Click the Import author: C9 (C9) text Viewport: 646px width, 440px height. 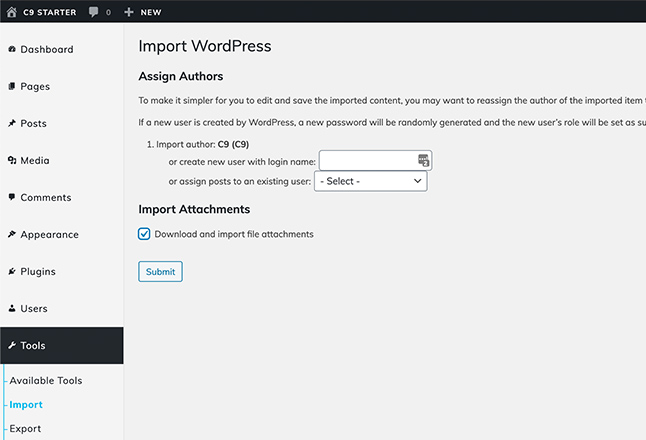point(202,145)
